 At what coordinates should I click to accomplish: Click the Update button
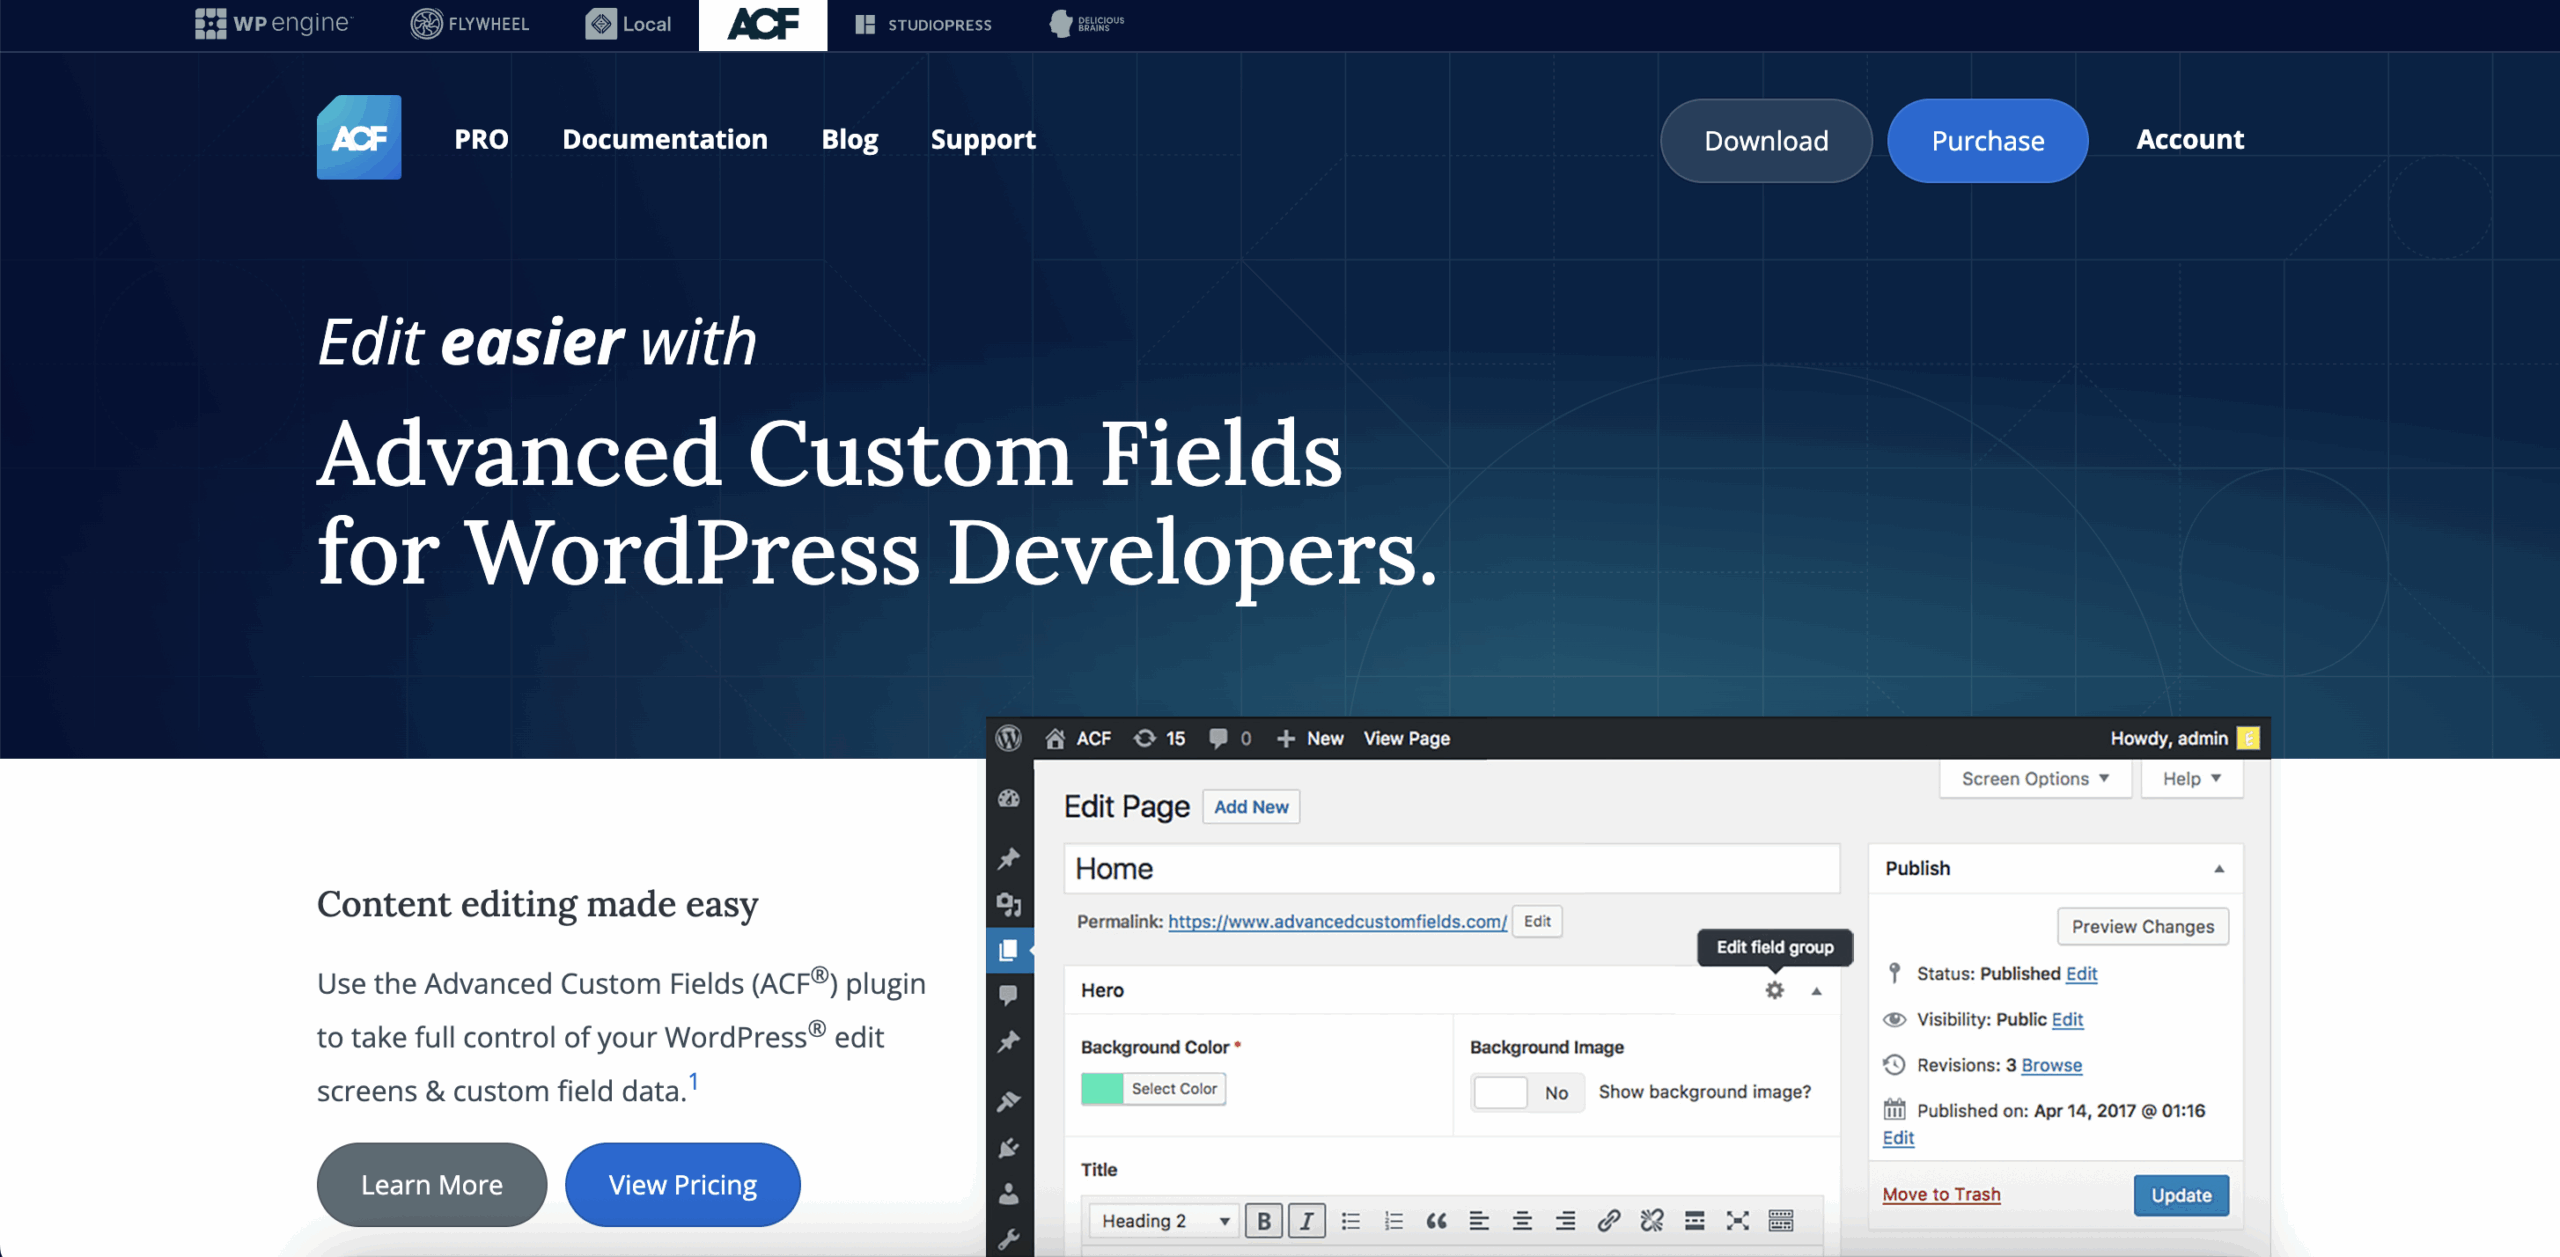[2181, 1194]
